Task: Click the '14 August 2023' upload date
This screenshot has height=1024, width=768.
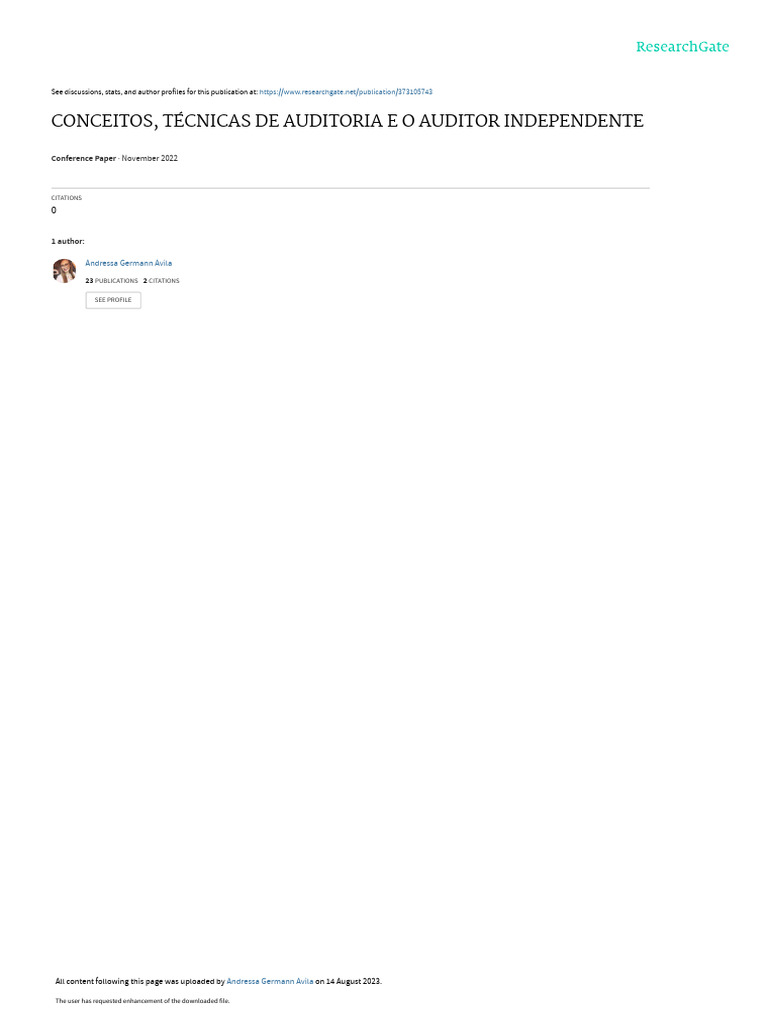Action: pos(353,981)
